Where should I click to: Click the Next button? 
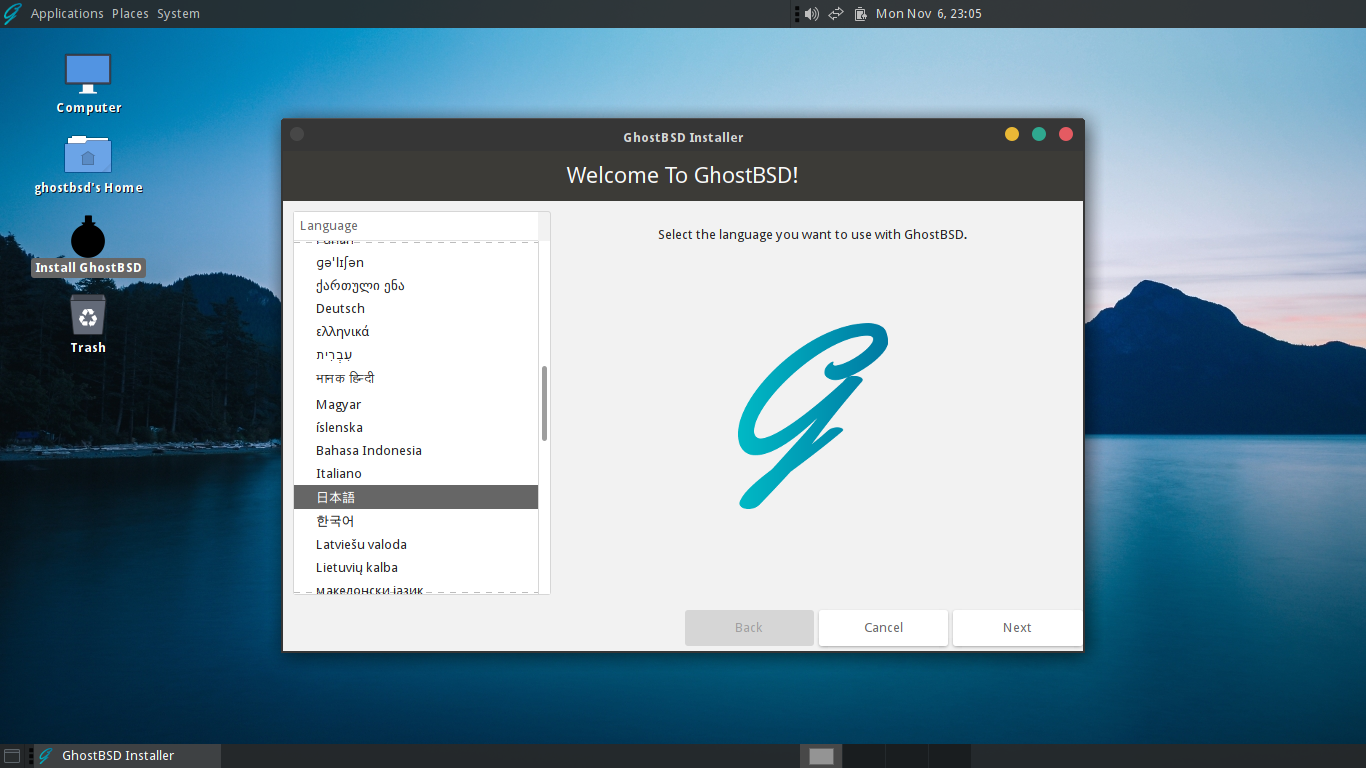(x=1017, y=628)
